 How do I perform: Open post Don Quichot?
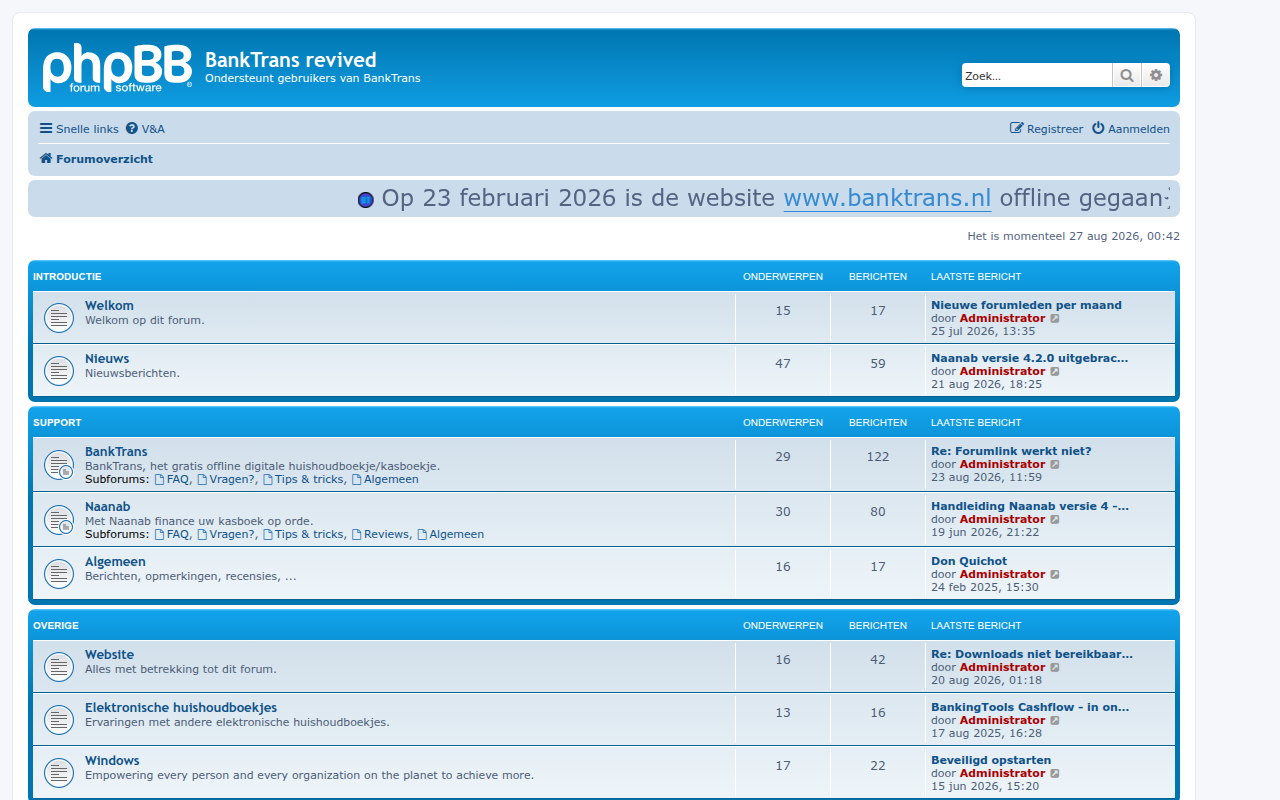click(969, 561)
